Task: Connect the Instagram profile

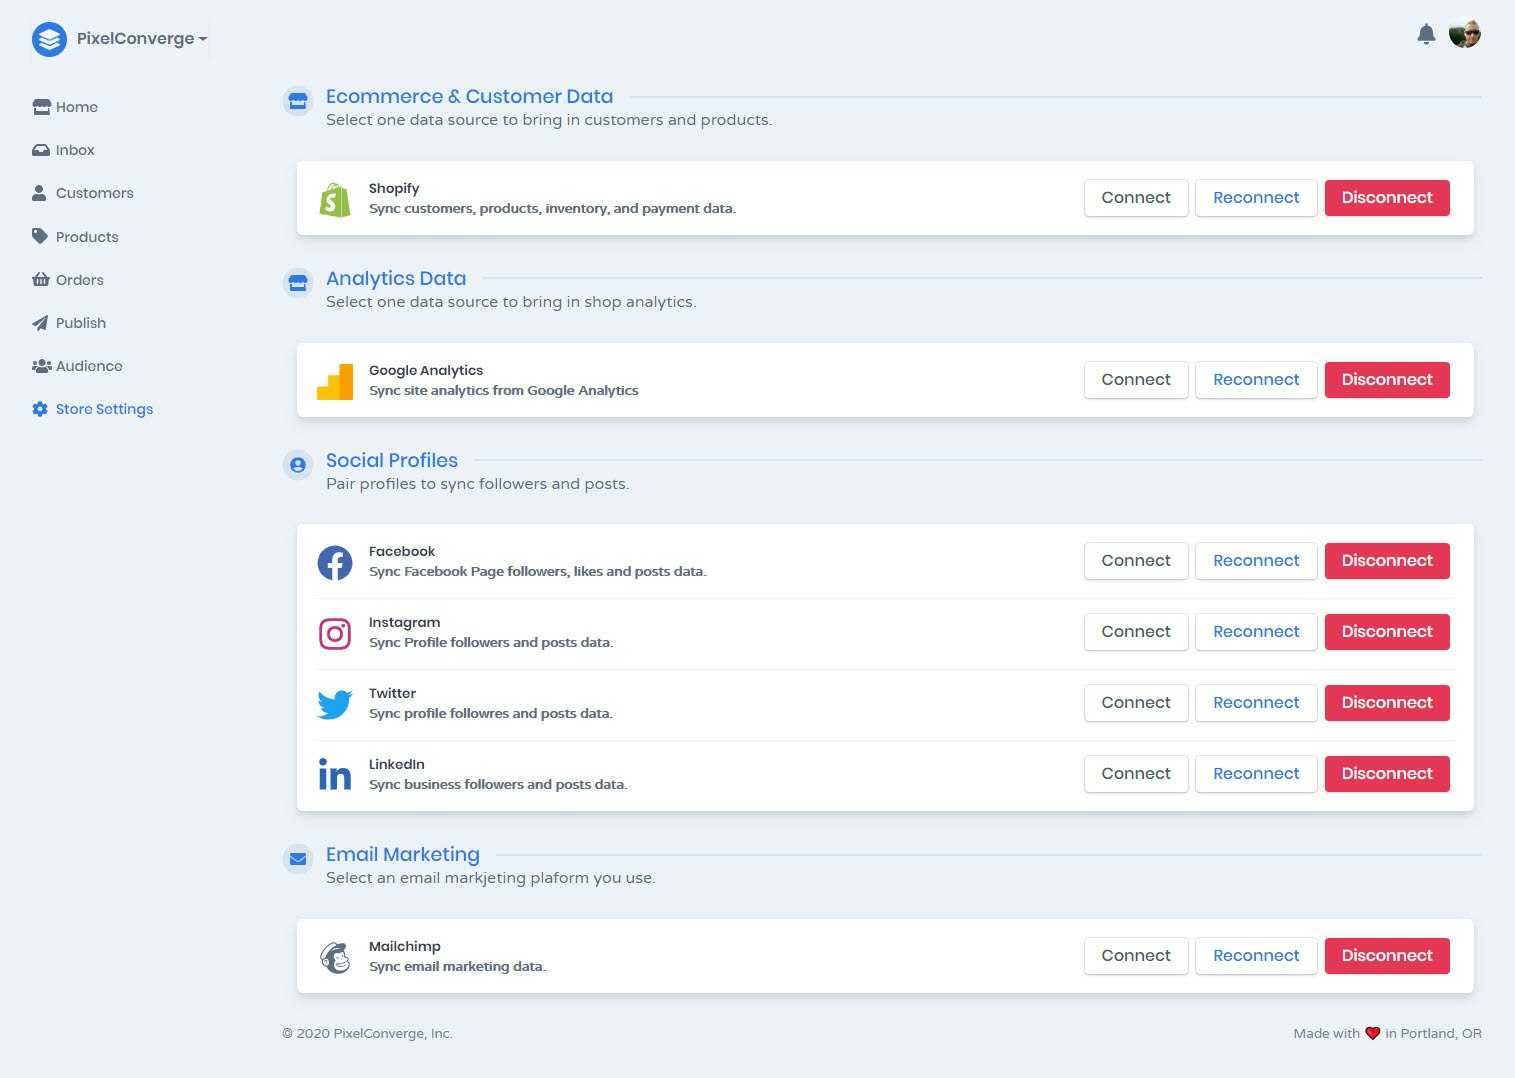Action: click(1136, 632)
